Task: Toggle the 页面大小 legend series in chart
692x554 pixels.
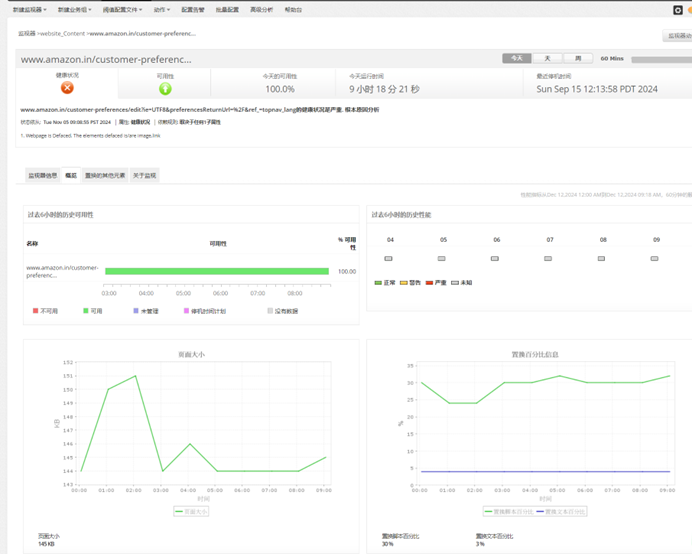Action: click(192, 512)
